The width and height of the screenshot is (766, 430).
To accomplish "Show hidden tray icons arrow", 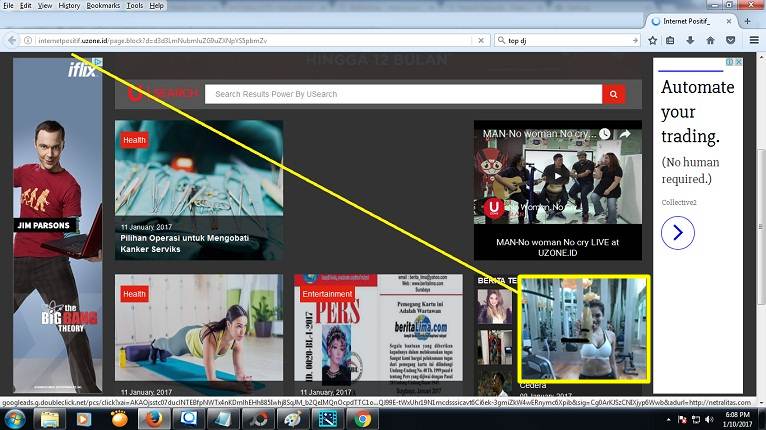I will coord(668,419).
